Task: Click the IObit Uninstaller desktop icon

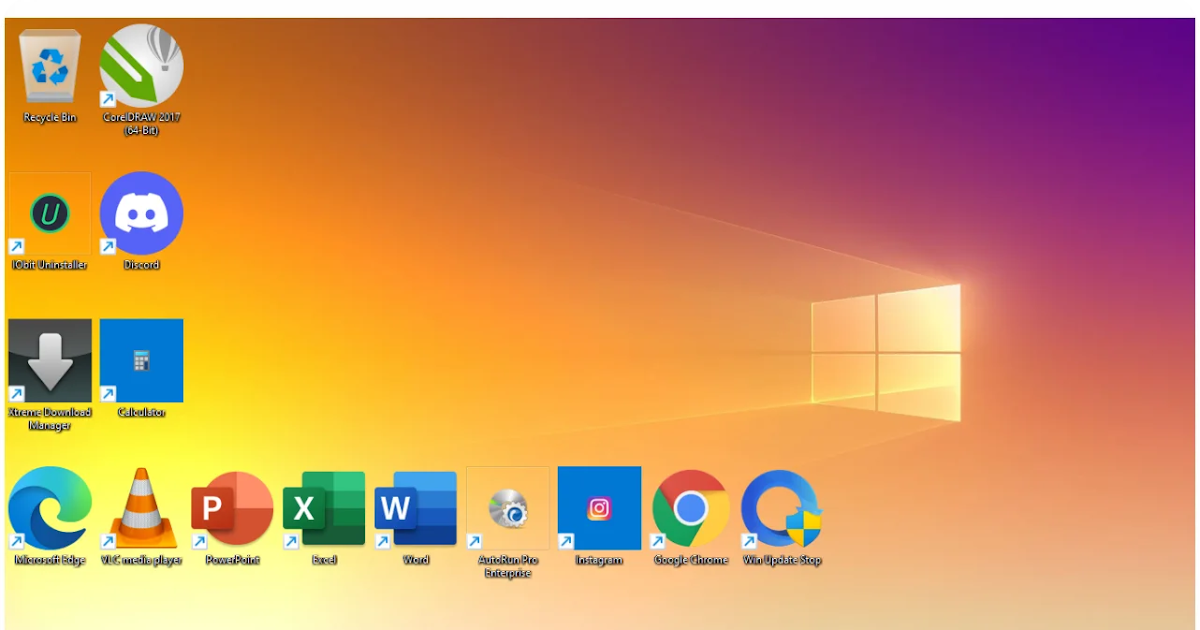Action: pyautogui.click(x=49, y=213)
